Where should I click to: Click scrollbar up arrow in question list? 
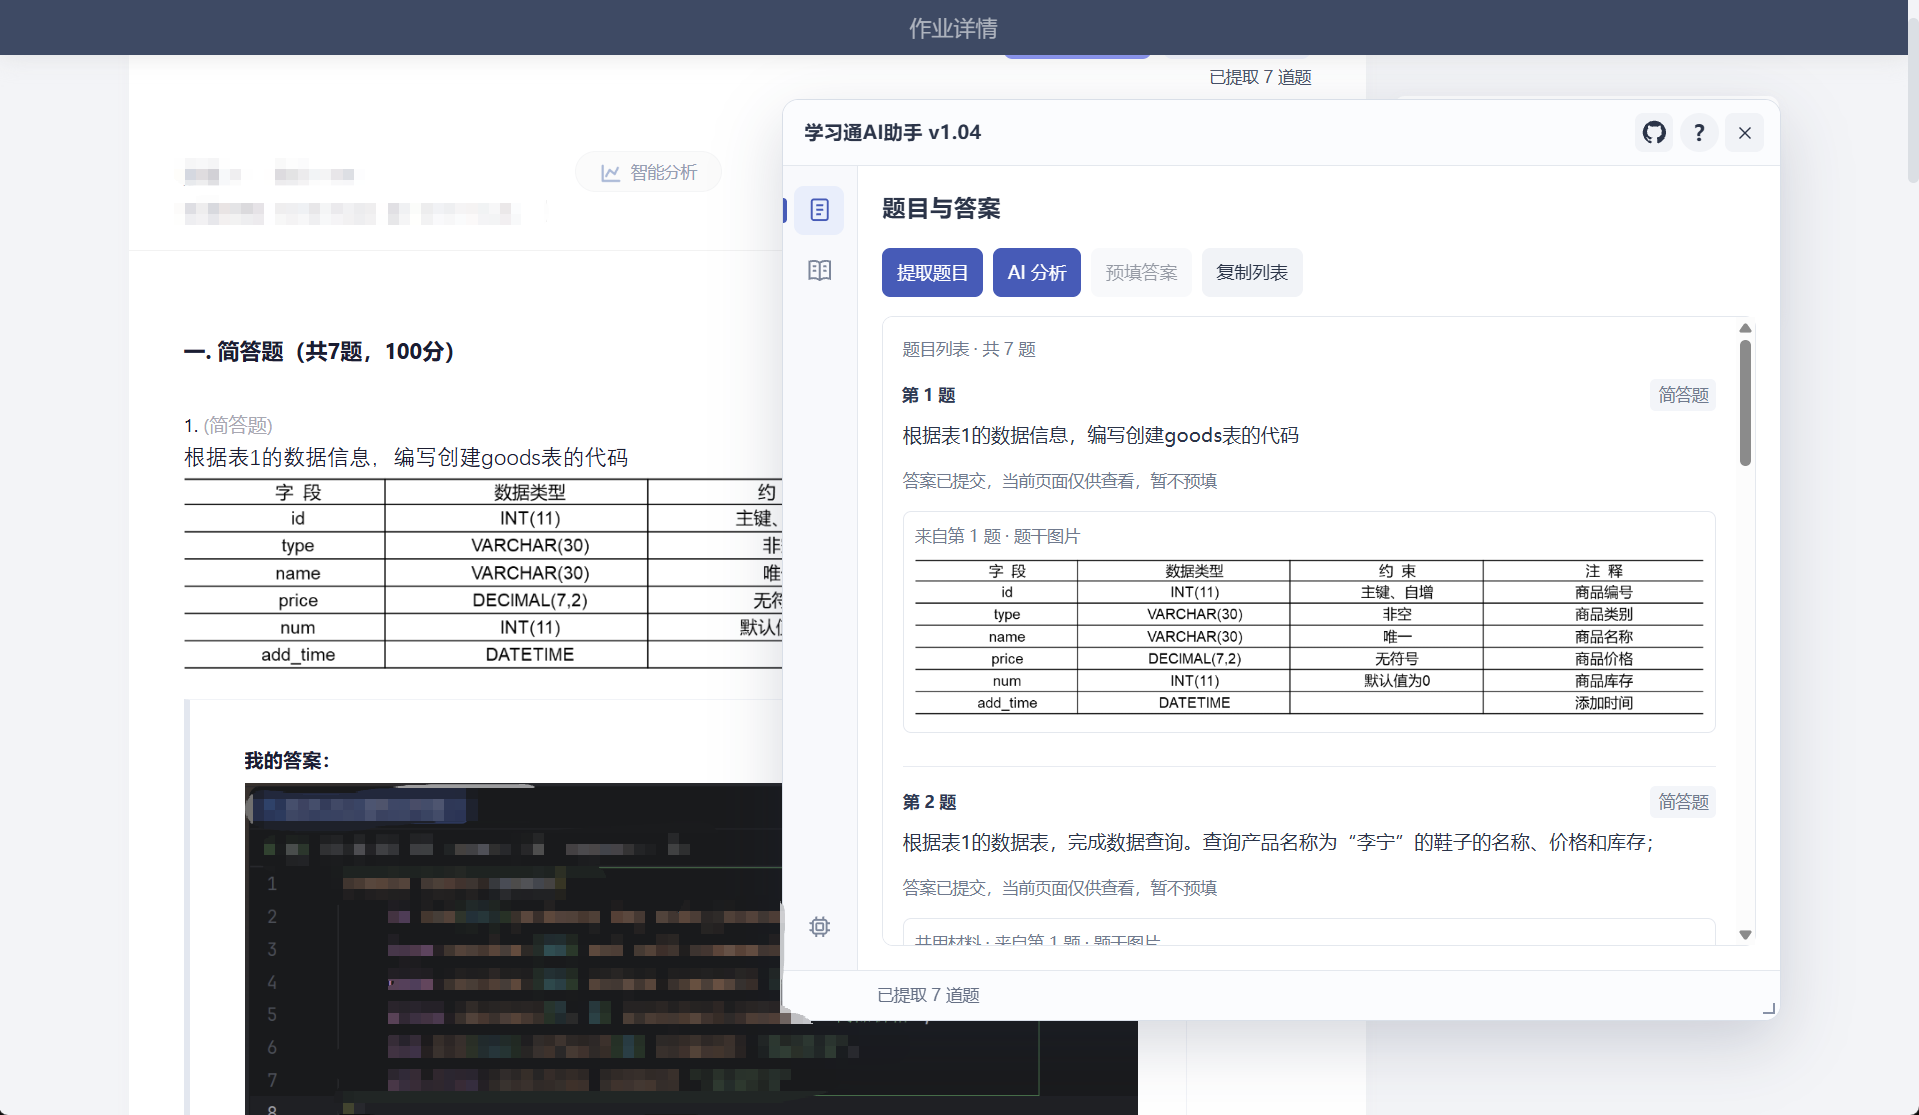pos(1745,328)
